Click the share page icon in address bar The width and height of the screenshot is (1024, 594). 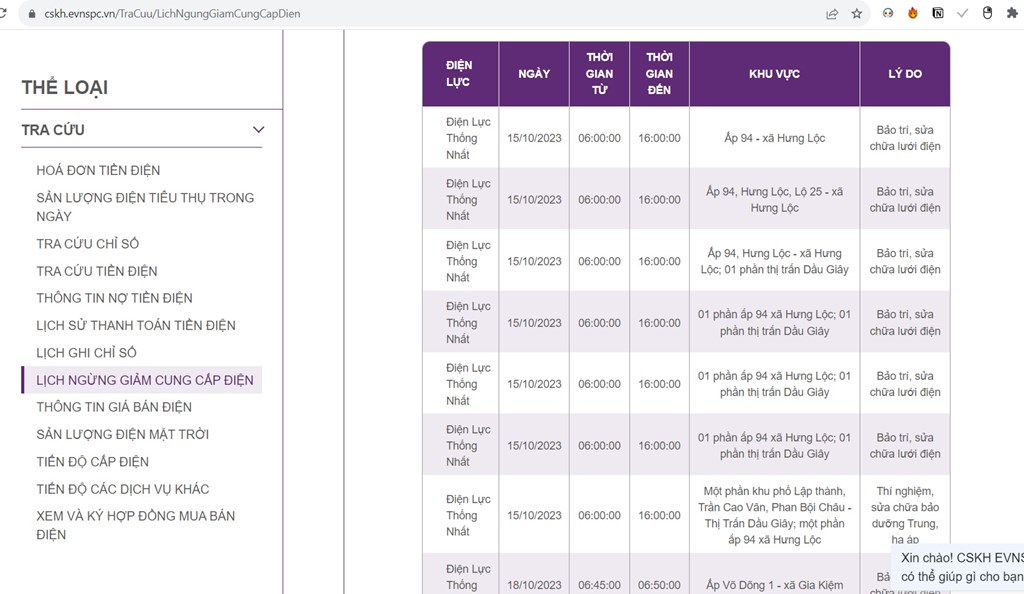tap(832, 14)
